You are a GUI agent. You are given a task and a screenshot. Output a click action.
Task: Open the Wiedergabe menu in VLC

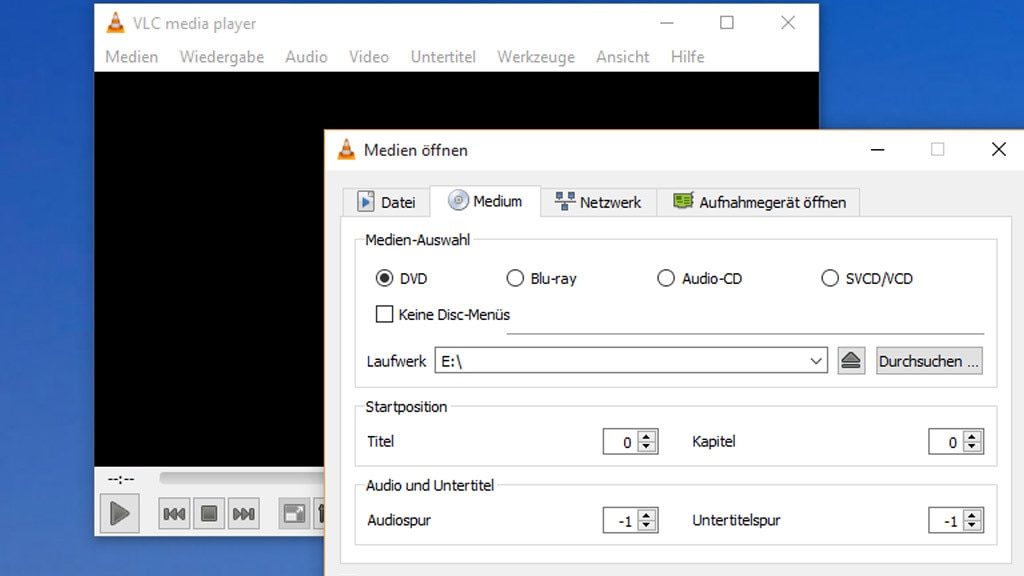point(221,57)
